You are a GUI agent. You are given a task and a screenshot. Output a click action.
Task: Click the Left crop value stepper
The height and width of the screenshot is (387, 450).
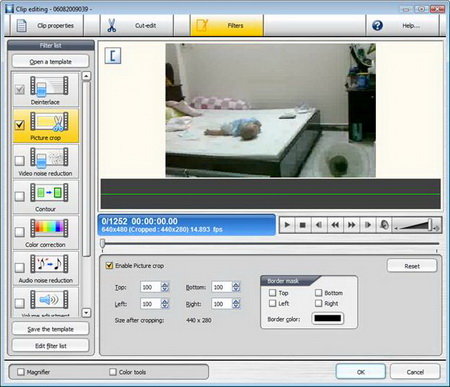click(165, 304)
